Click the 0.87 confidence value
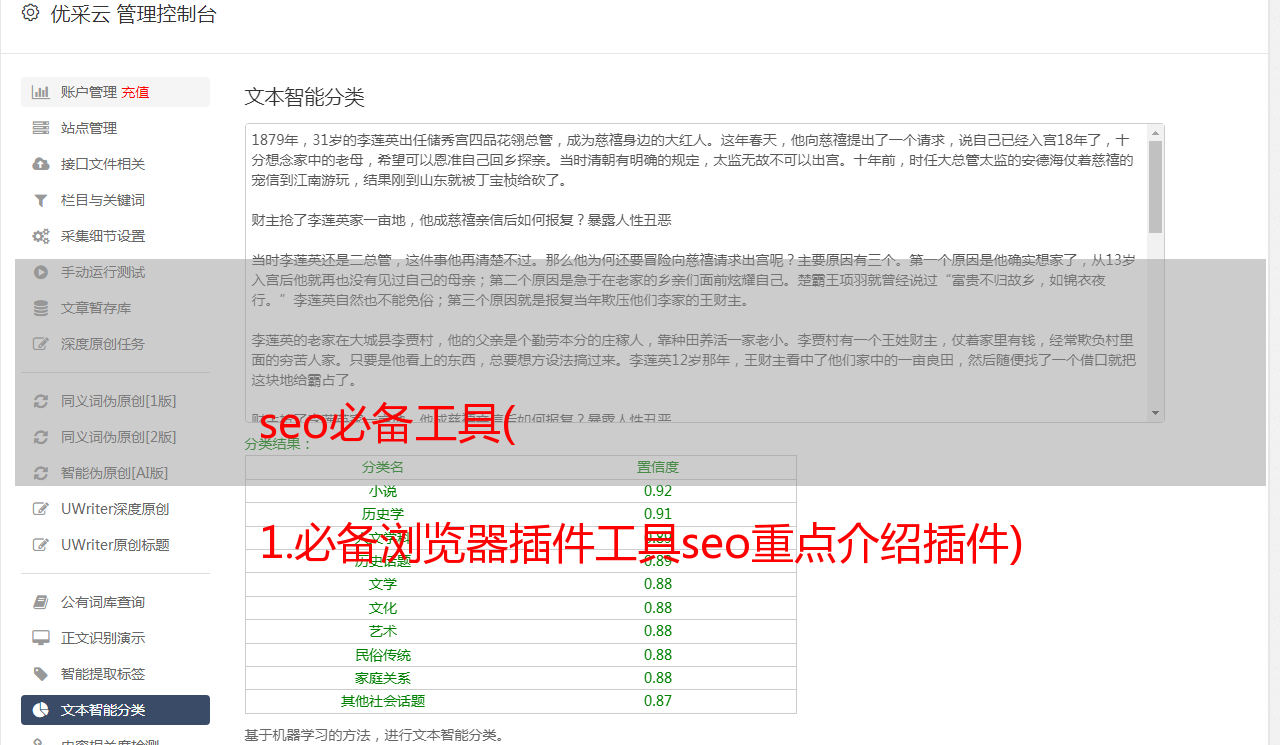1280x745 pixels. click(658, 701)
